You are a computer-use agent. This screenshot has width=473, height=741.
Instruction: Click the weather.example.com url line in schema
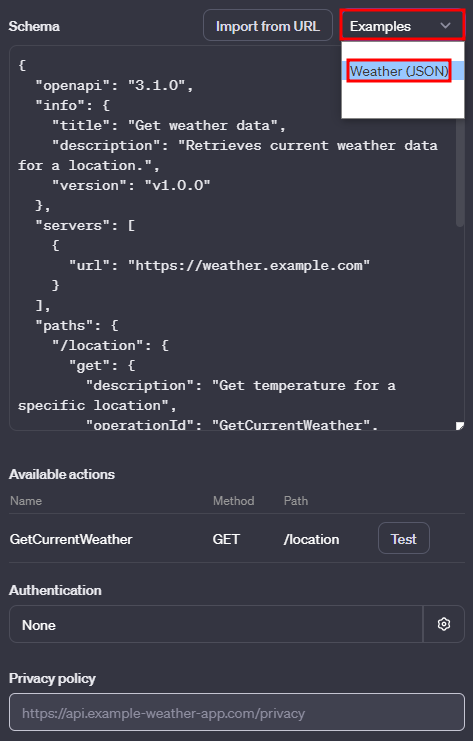tap(219, 266)
